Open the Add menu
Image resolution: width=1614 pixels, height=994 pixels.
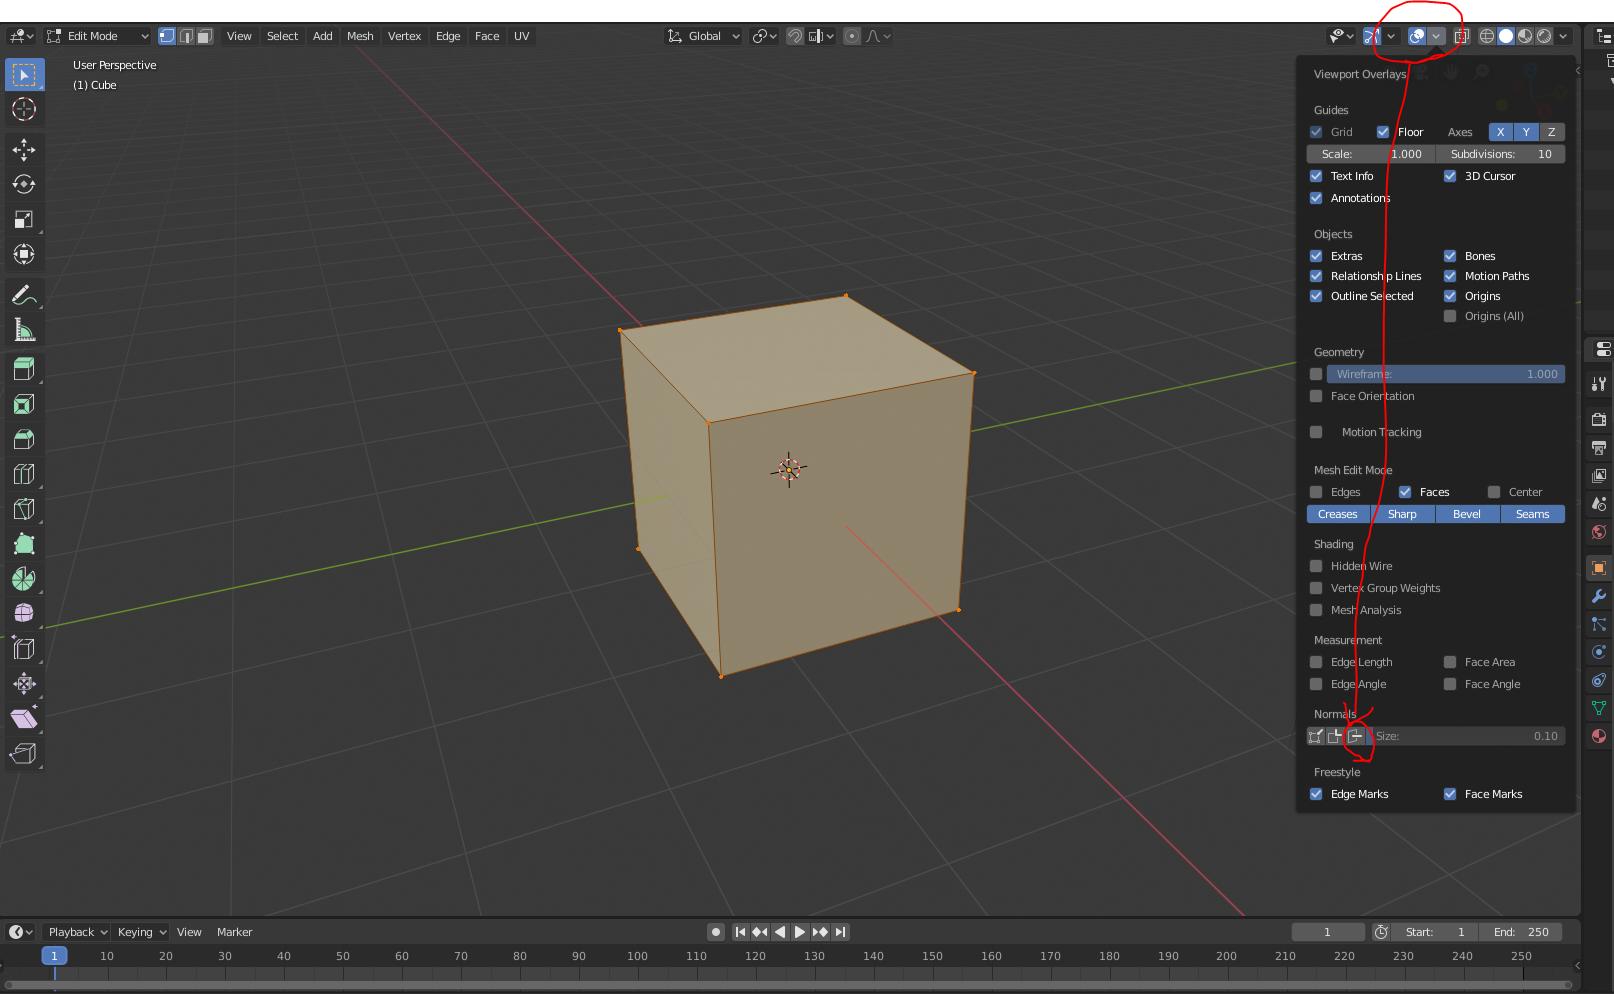[x=322, y=36]
